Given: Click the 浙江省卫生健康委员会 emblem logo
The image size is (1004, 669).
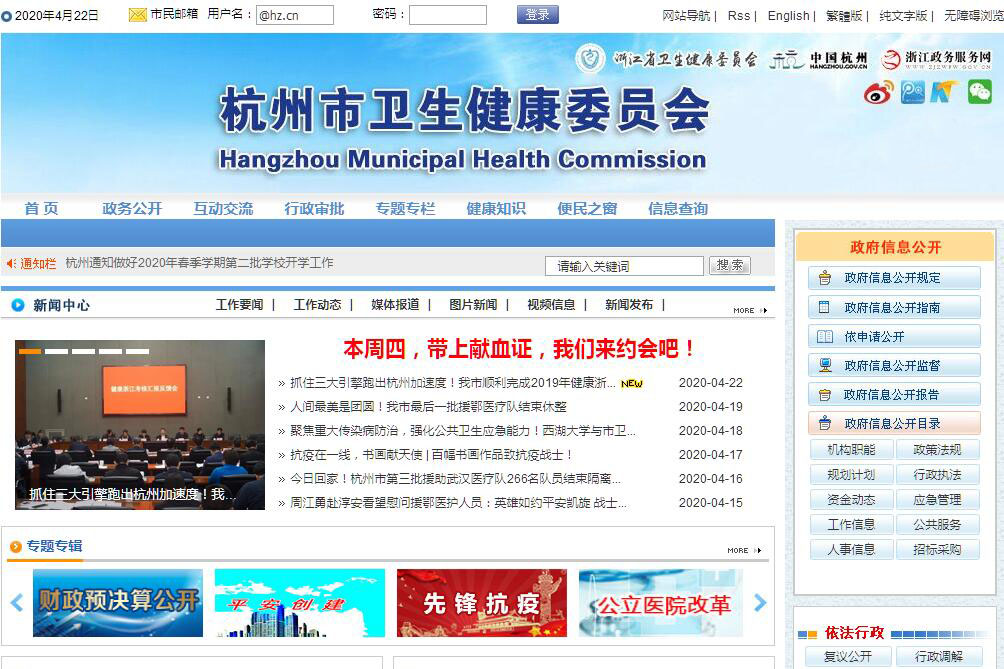Looking at the screenshot, I should coord(591,59).
